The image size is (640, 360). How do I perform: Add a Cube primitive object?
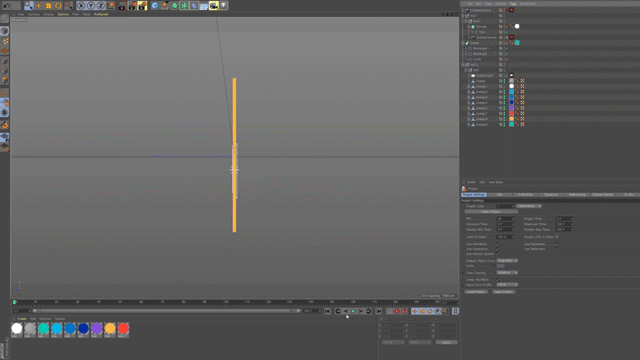[155, 6]
